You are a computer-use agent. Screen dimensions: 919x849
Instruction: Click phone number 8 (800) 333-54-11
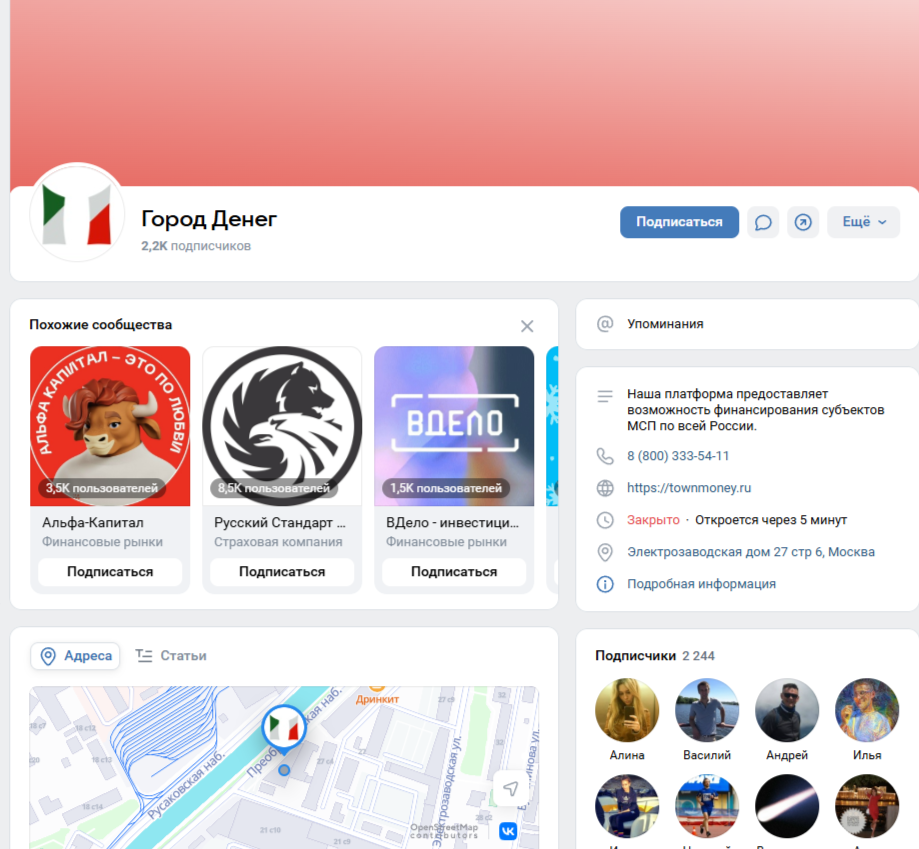pyautogui.click(x=678, y=456)
